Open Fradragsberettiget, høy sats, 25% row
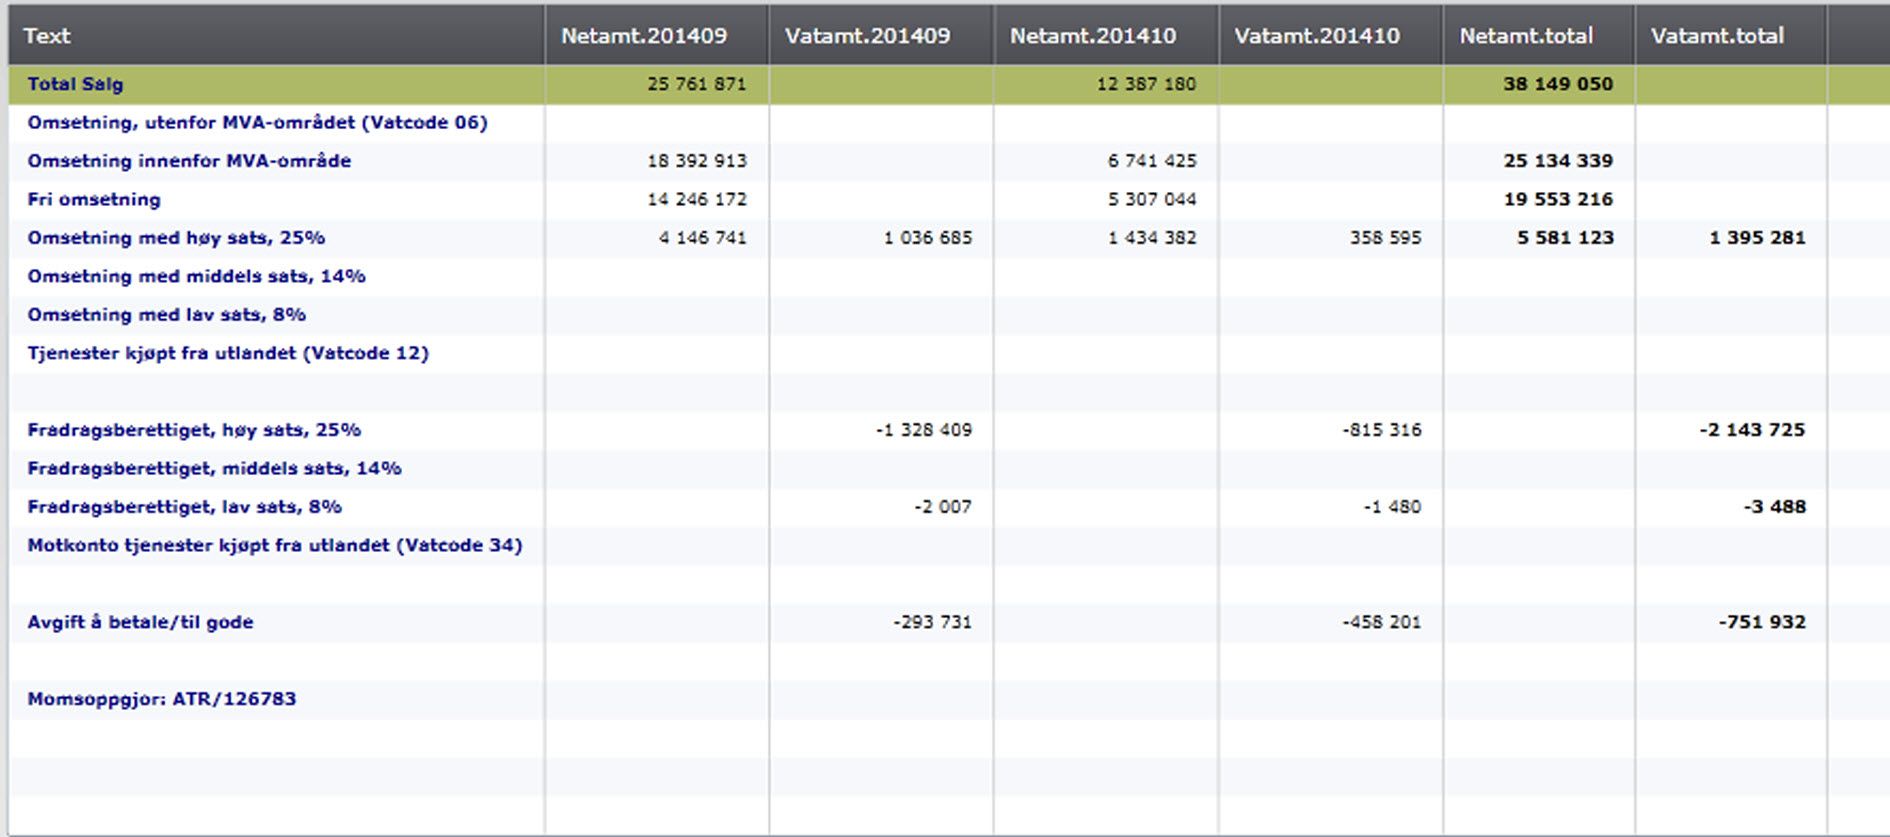The image size is (1890, 837). tap(194, 430)
